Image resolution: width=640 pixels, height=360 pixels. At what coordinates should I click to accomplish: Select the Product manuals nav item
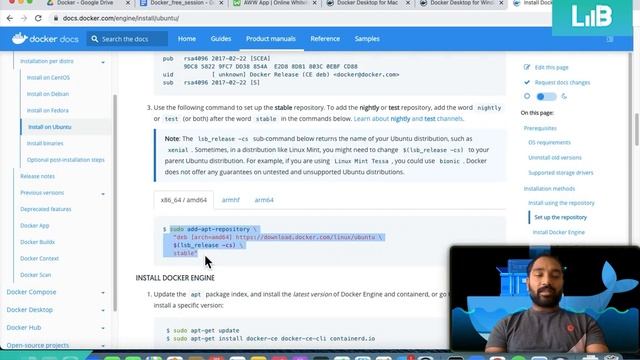tap(271, 39)
